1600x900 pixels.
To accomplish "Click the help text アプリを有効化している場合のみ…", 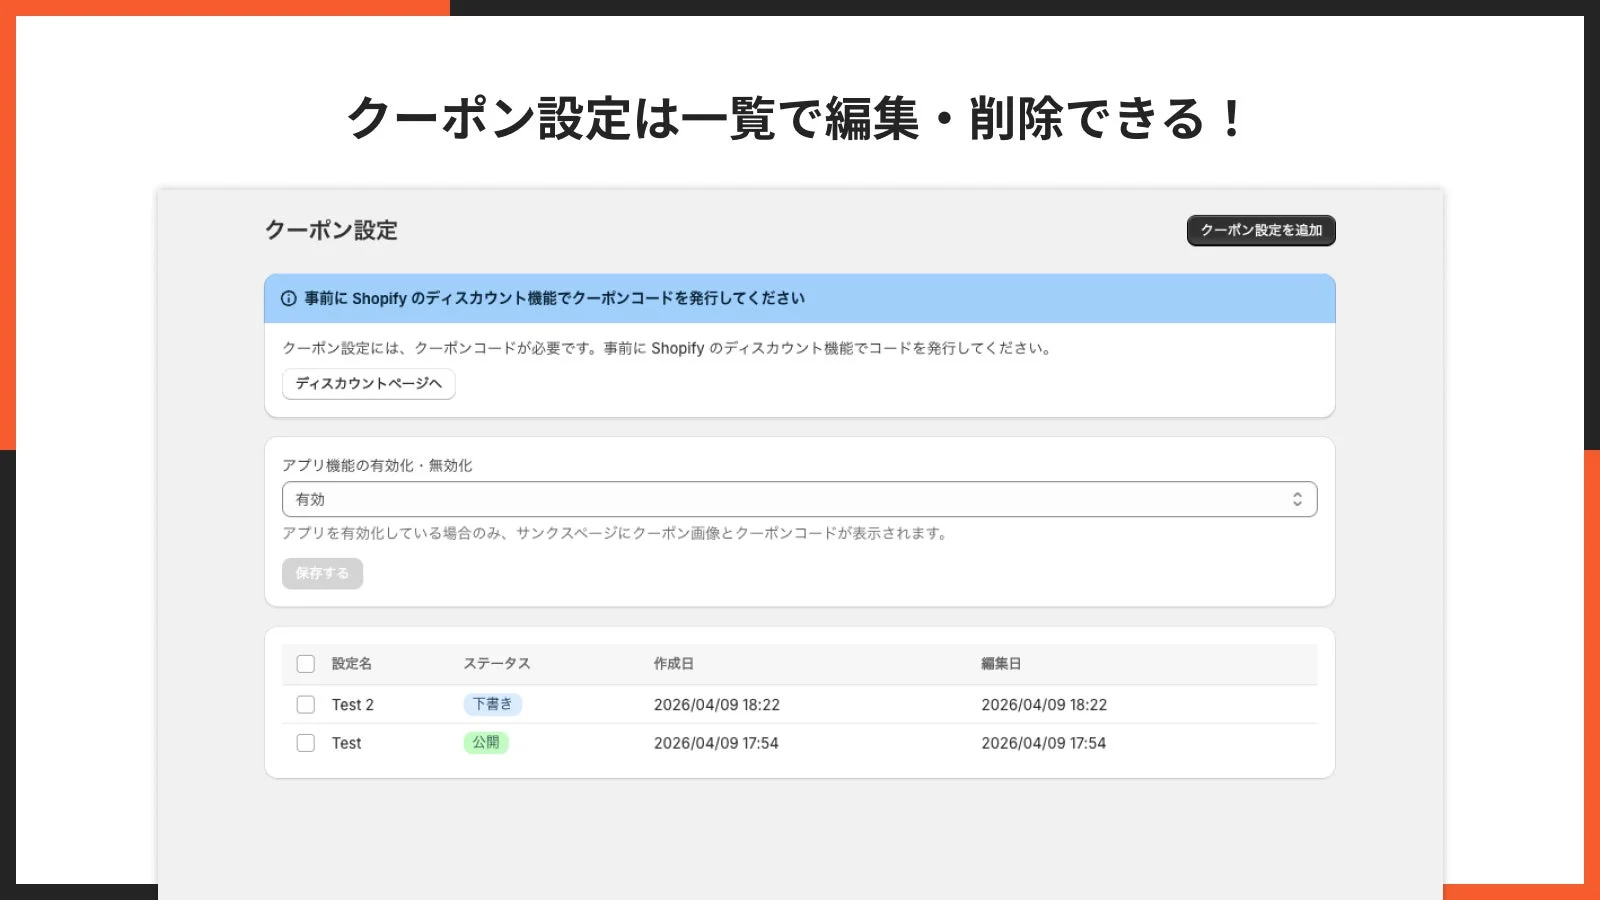I will tap(615, 533).
